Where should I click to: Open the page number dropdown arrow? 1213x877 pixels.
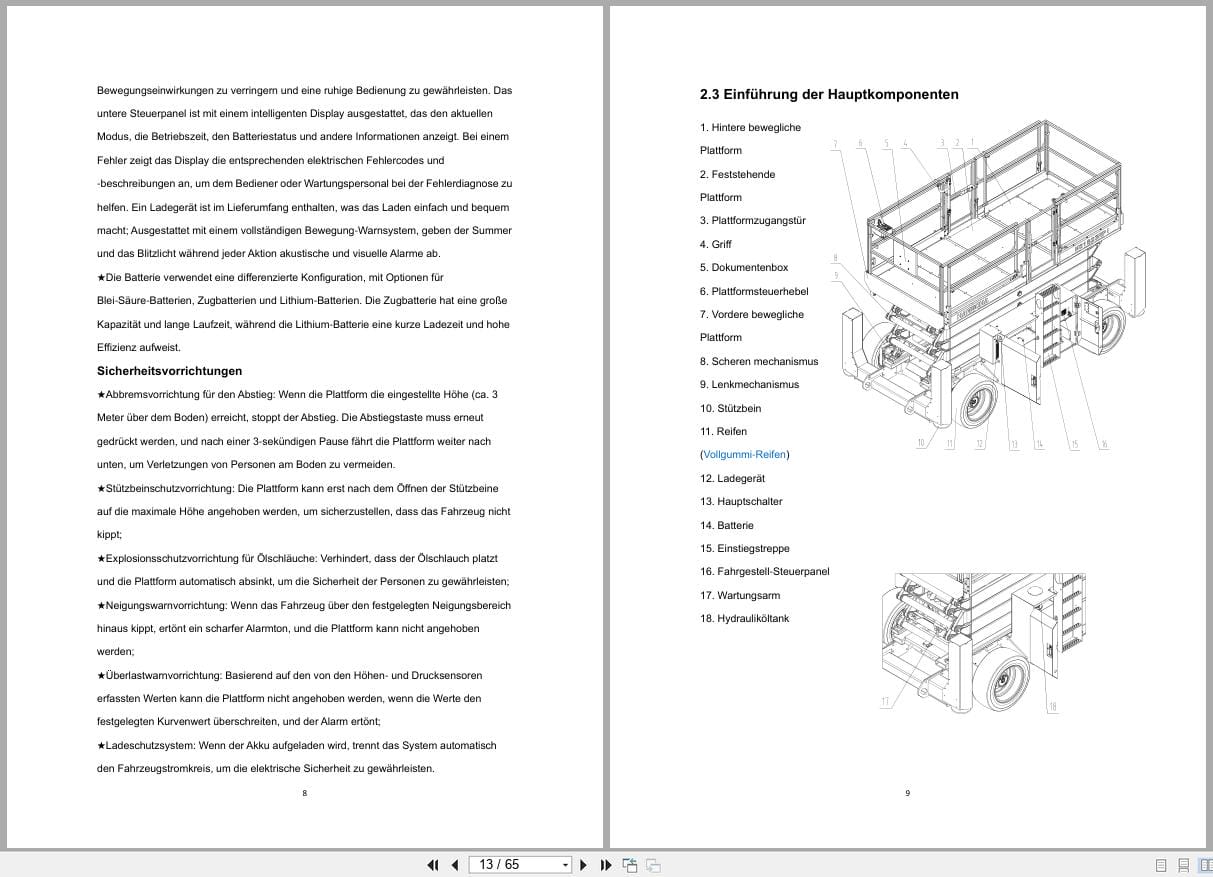coord(565,865)
